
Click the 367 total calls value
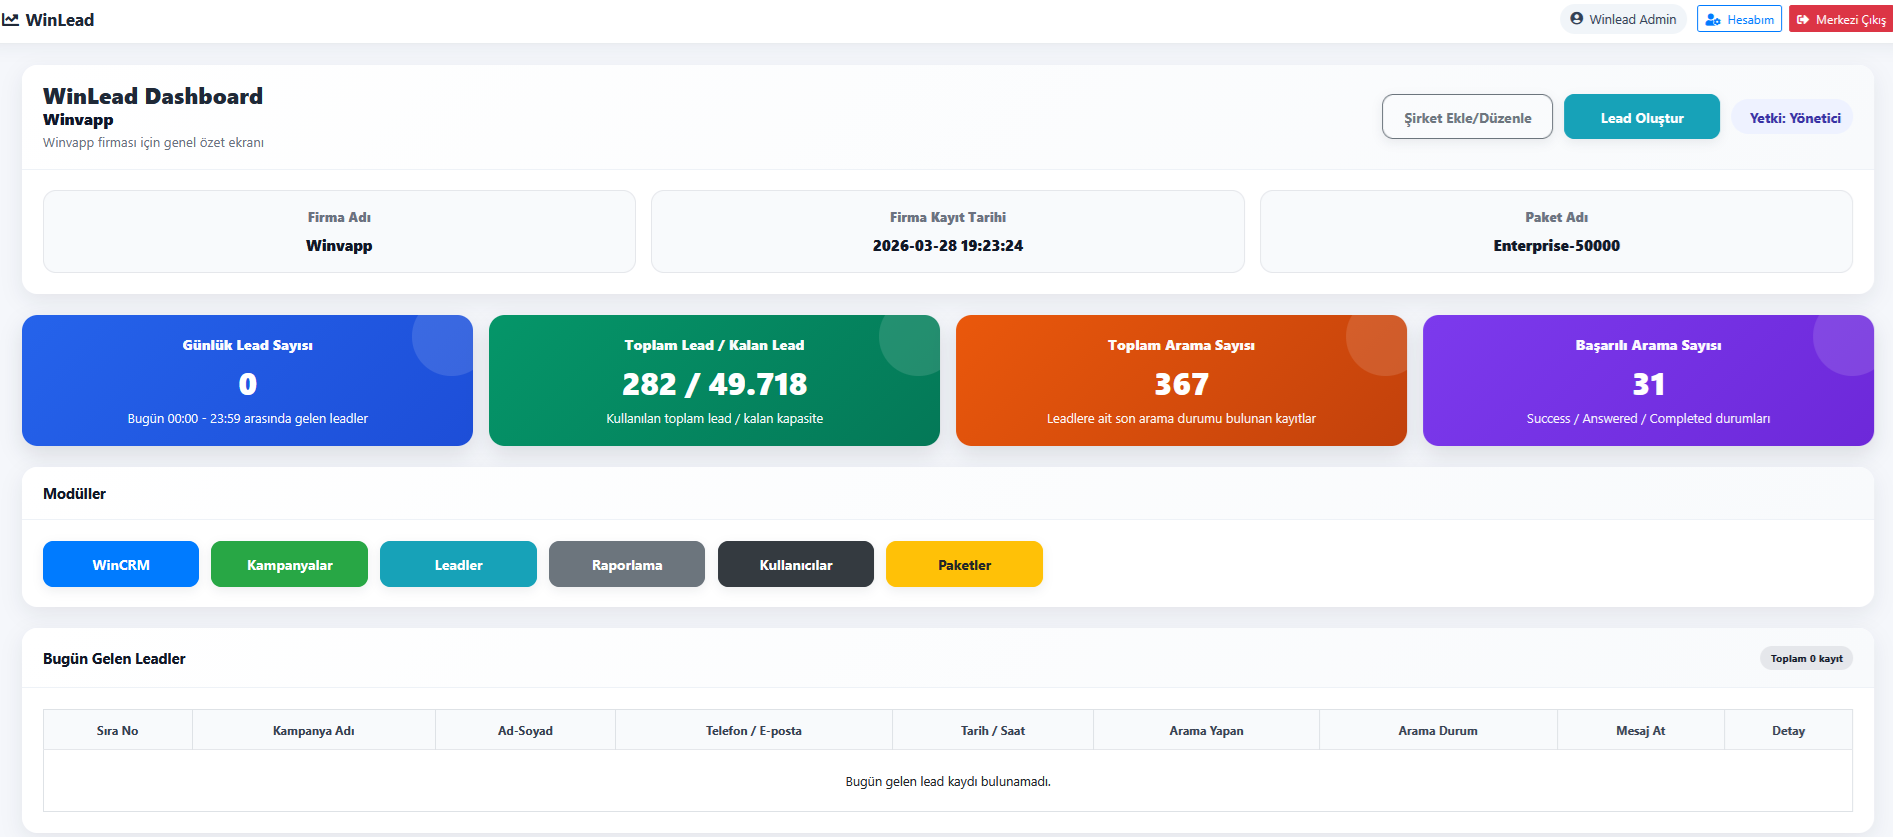[1181, 384]
